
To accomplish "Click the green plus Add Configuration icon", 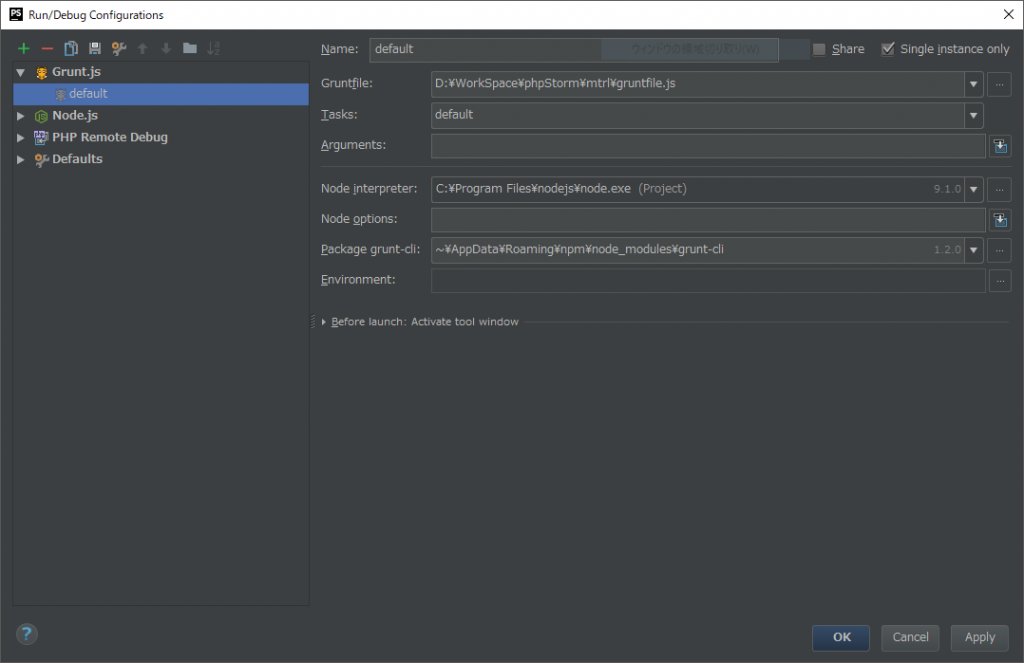I will (23, 49).
